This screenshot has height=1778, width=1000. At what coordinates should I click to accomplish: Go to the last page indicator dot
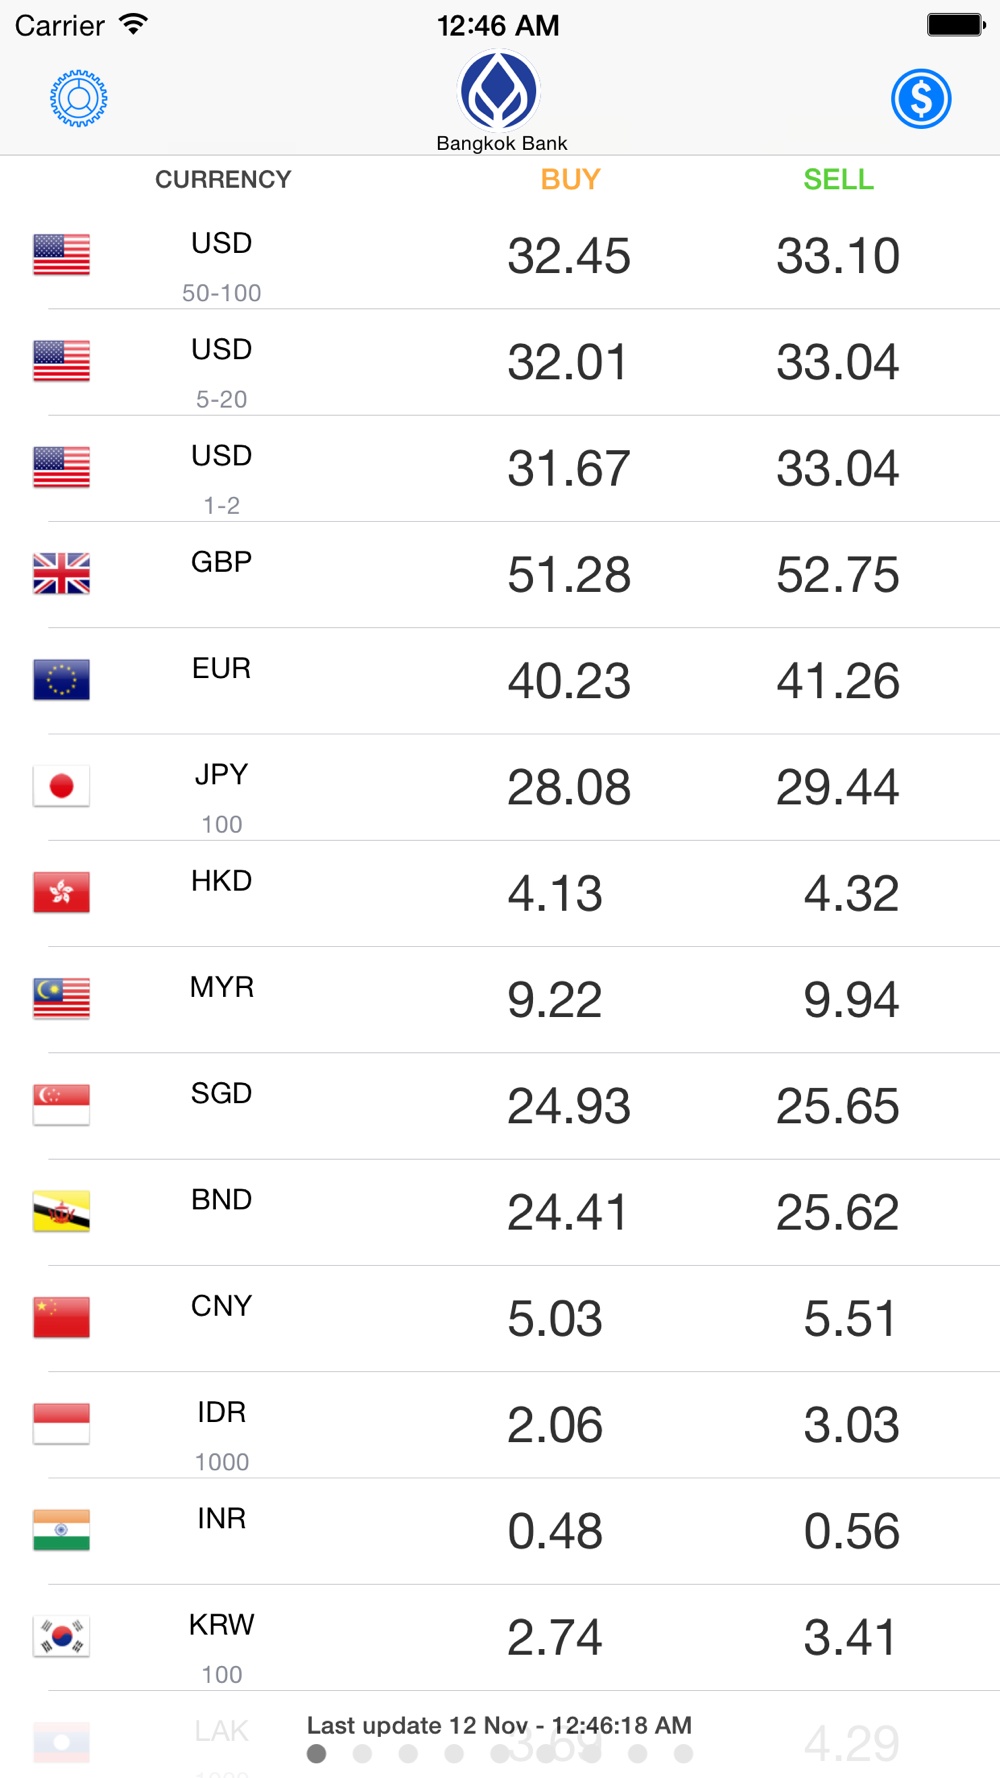[683, 1753]
